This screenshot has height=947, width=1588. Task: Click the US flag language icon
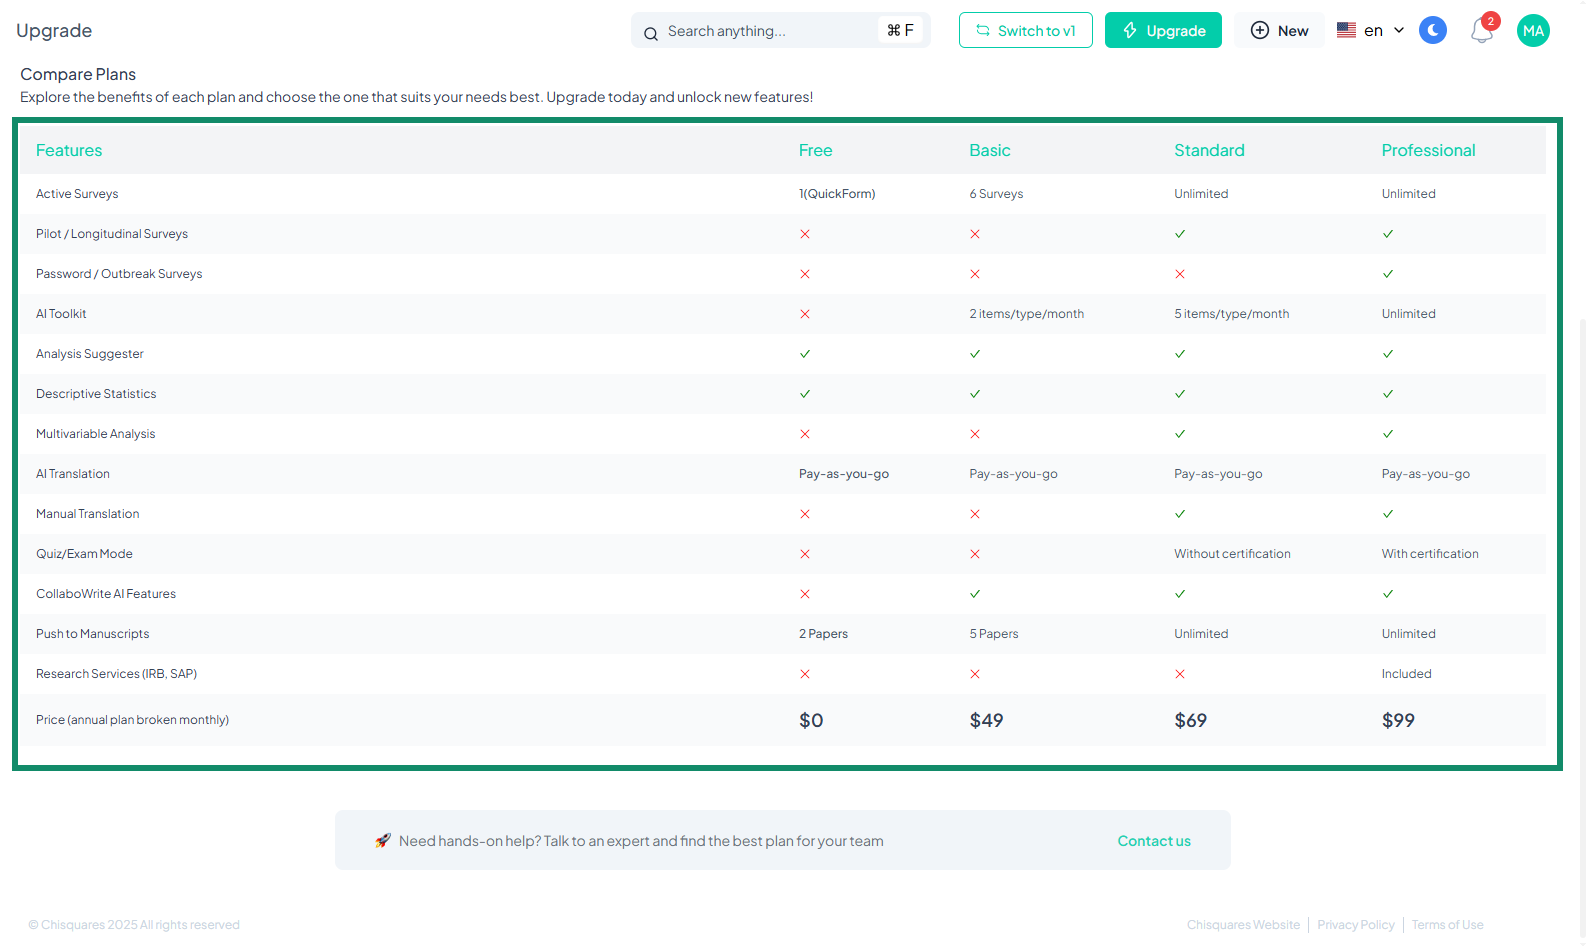pos(1346,31)
